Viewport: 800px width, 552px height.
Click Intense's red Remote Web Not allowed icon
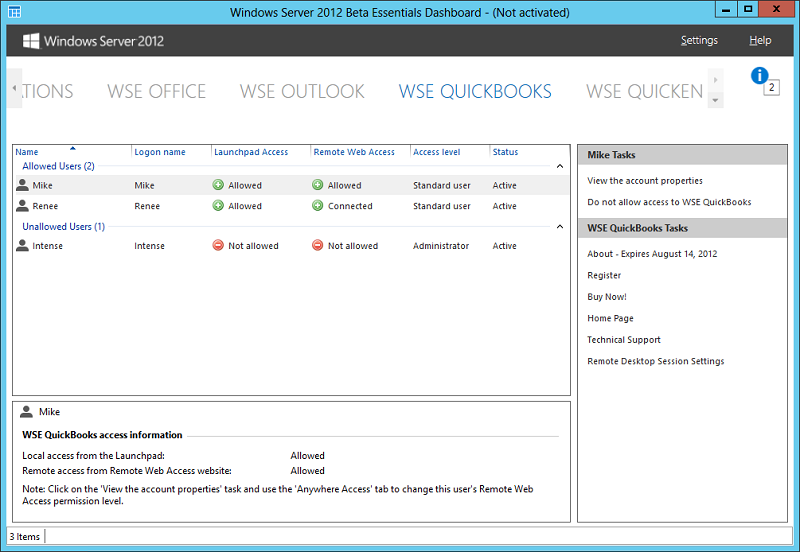[x=317, y=245]
